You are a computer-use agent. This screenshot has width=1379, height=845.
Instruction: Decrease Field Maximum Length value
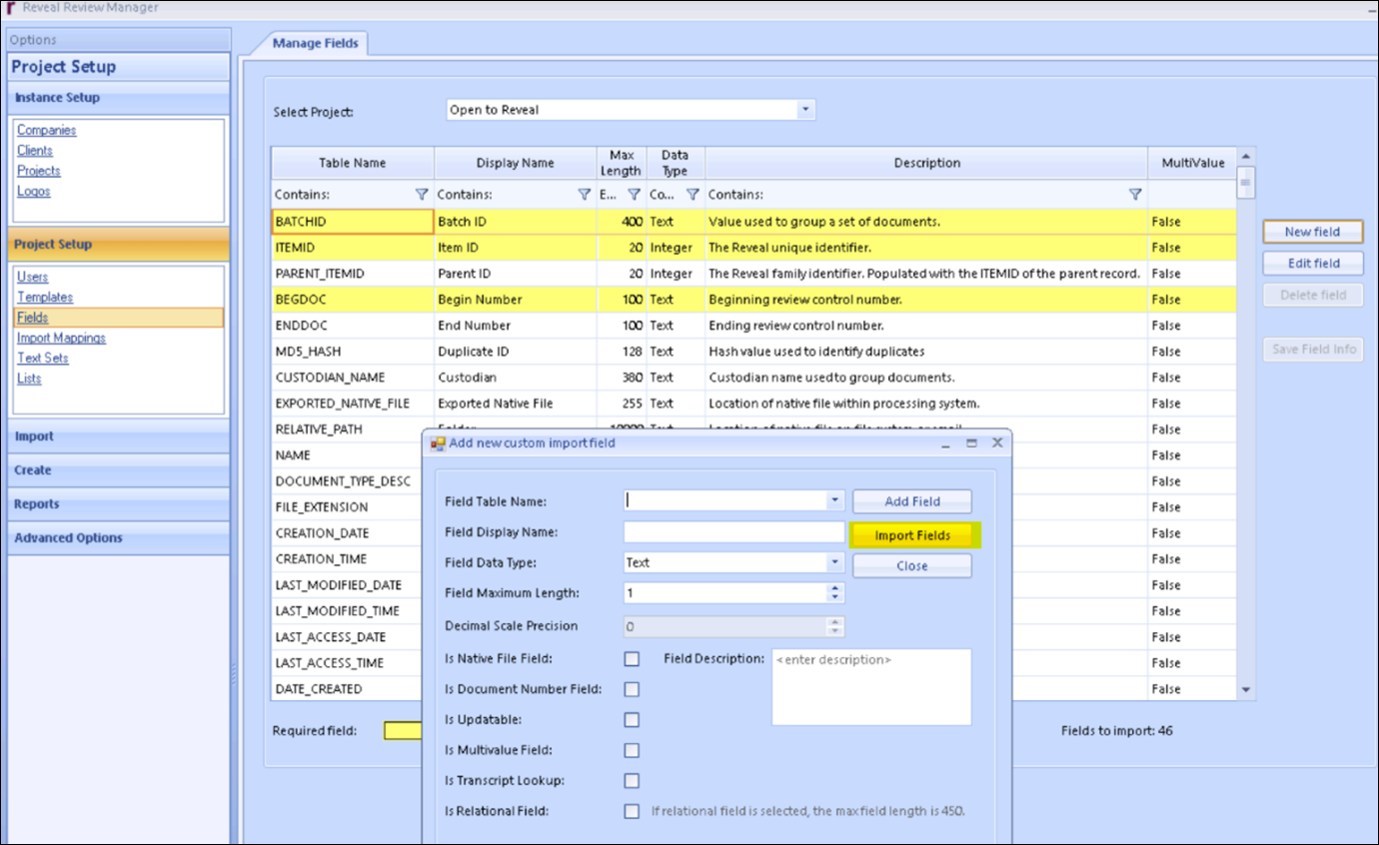pyautogui.click(x=836, y=598)
